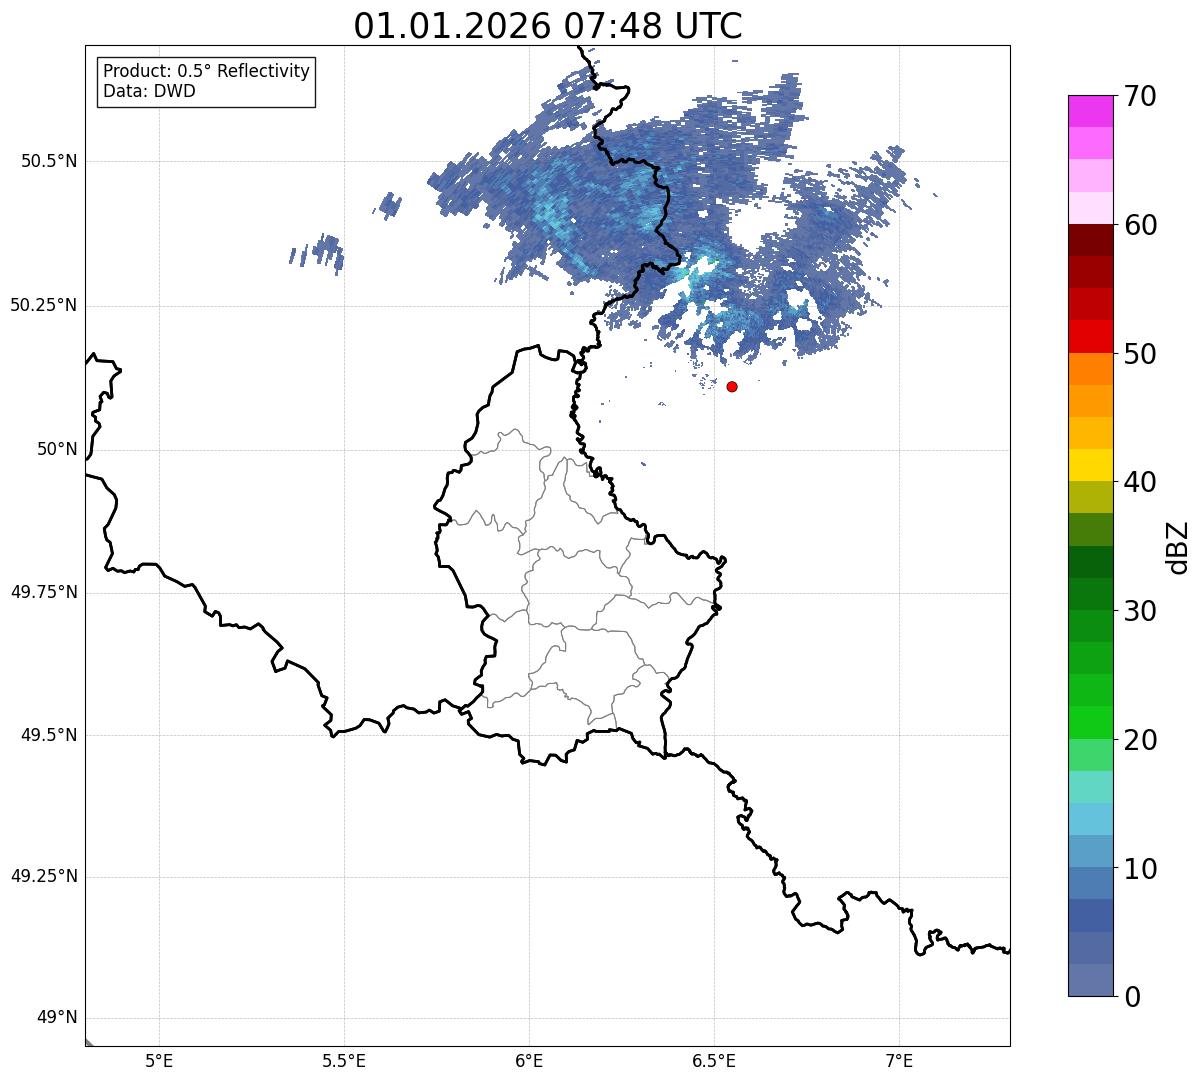Click the 6°E longitude label
Screen dimensions: 1202x1081
click(x=529, y=1060)
